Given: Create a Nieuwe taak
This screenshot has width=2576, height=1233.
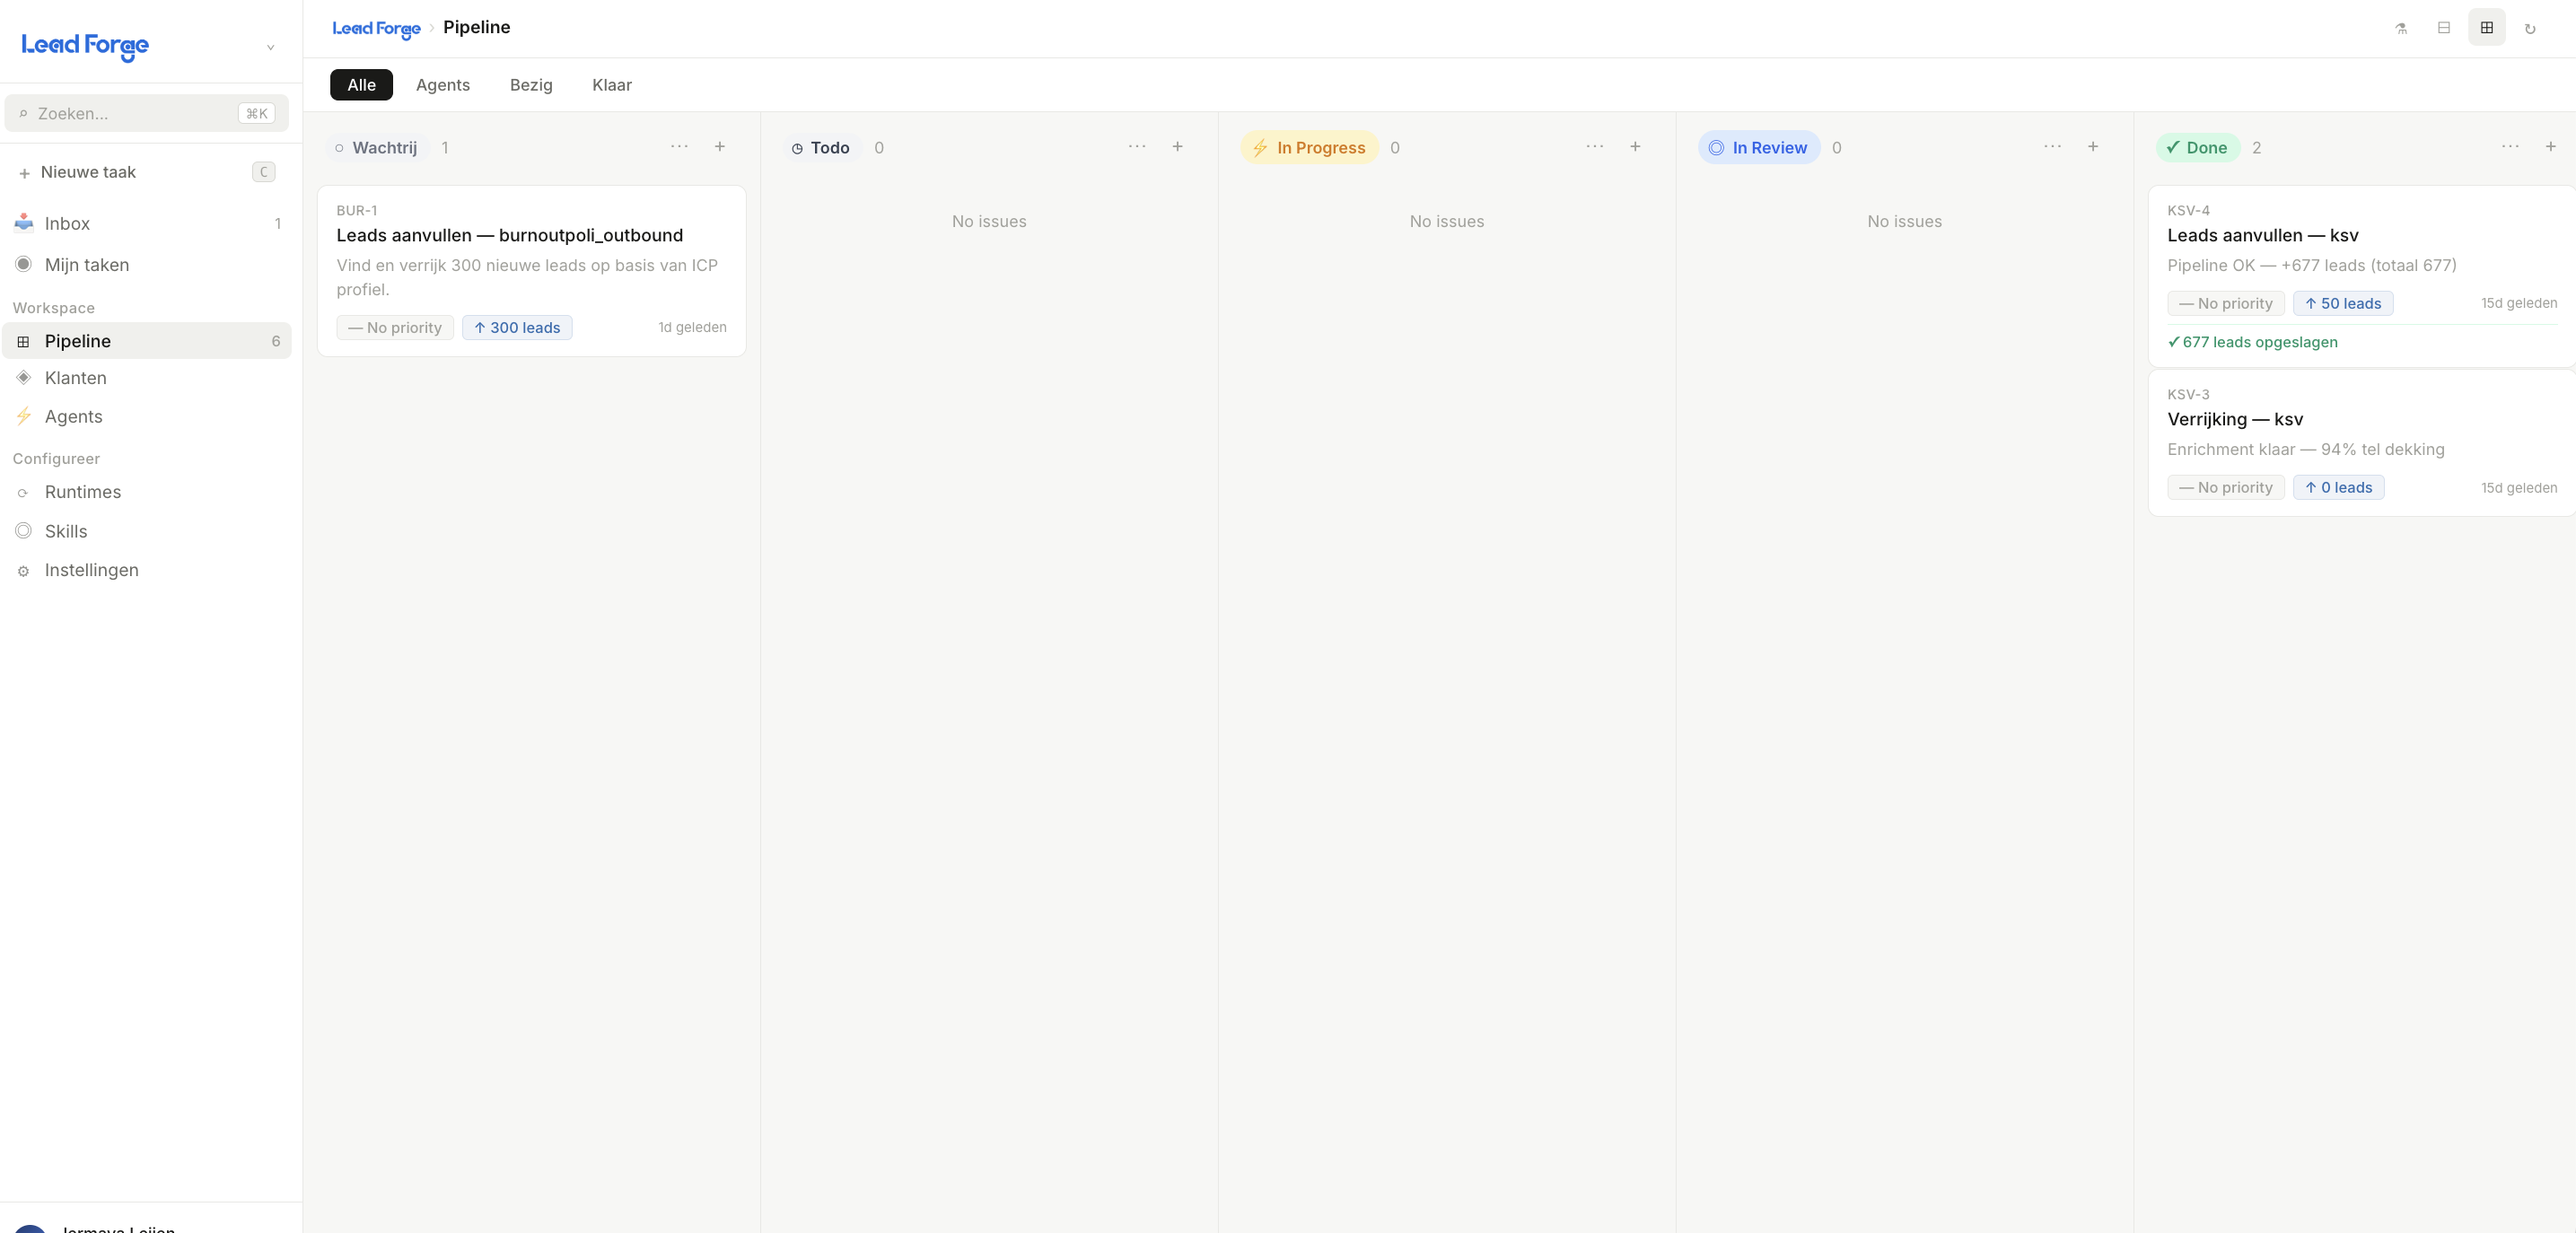Looking at the screenshot, I should tap(147, 172).
